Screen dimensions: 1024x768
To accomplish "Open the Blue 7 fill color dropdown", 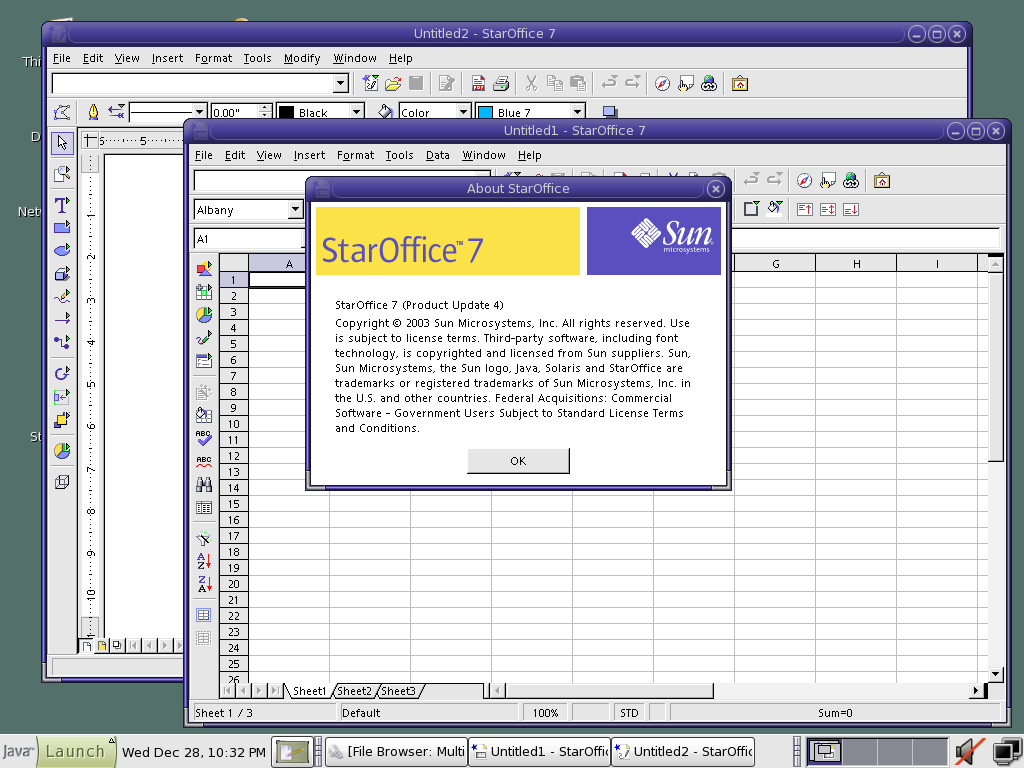I will point(577,112).
